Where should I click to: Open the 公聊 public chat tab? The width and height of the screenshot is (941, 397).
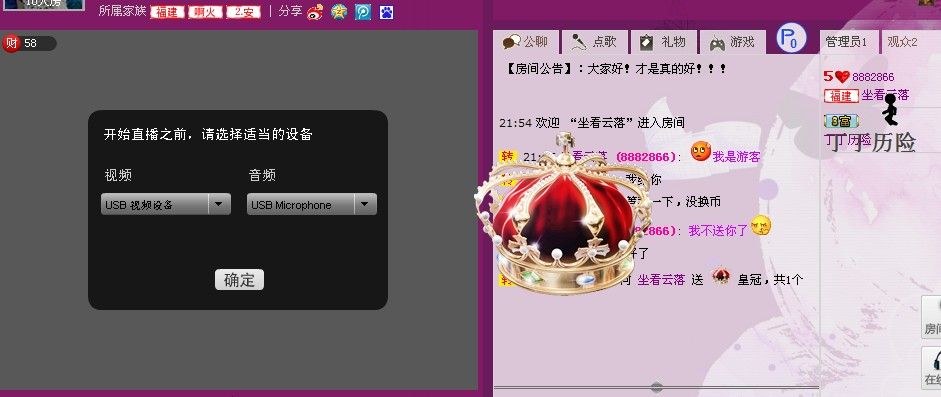[x=526, y=42]
